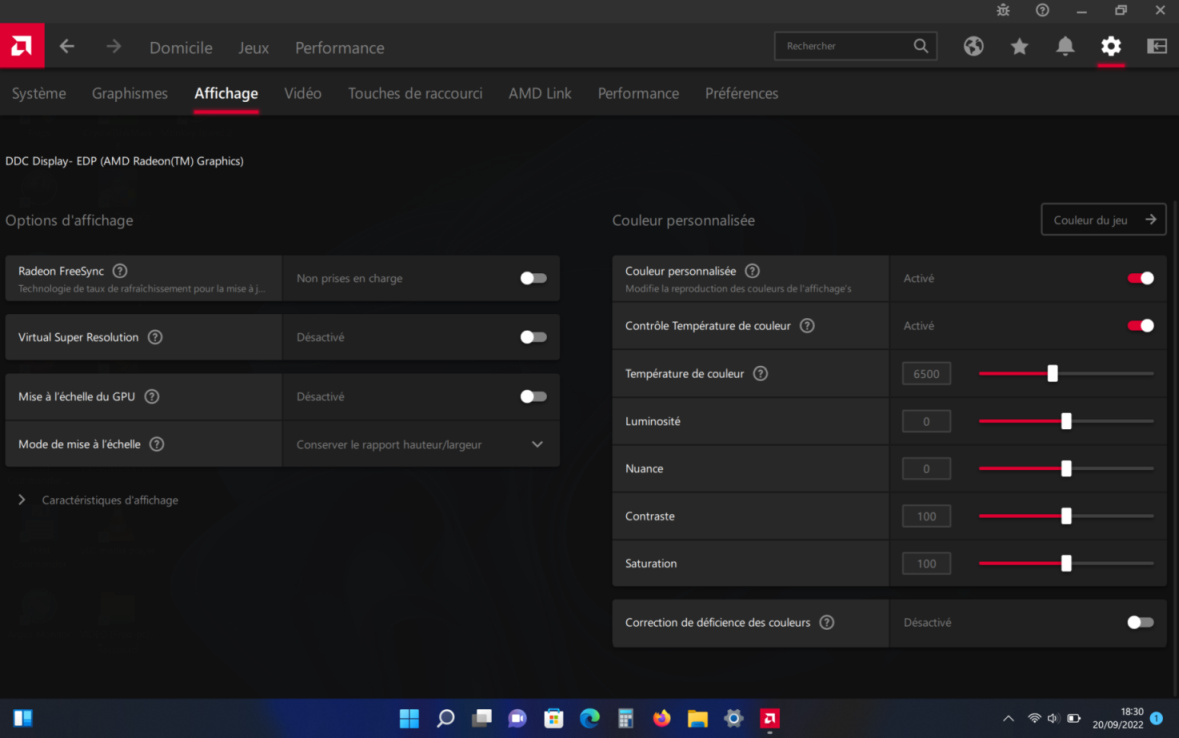Open the web browser globe icon
This screenshot has height=738, width=1179.
[x=973, y=46]
